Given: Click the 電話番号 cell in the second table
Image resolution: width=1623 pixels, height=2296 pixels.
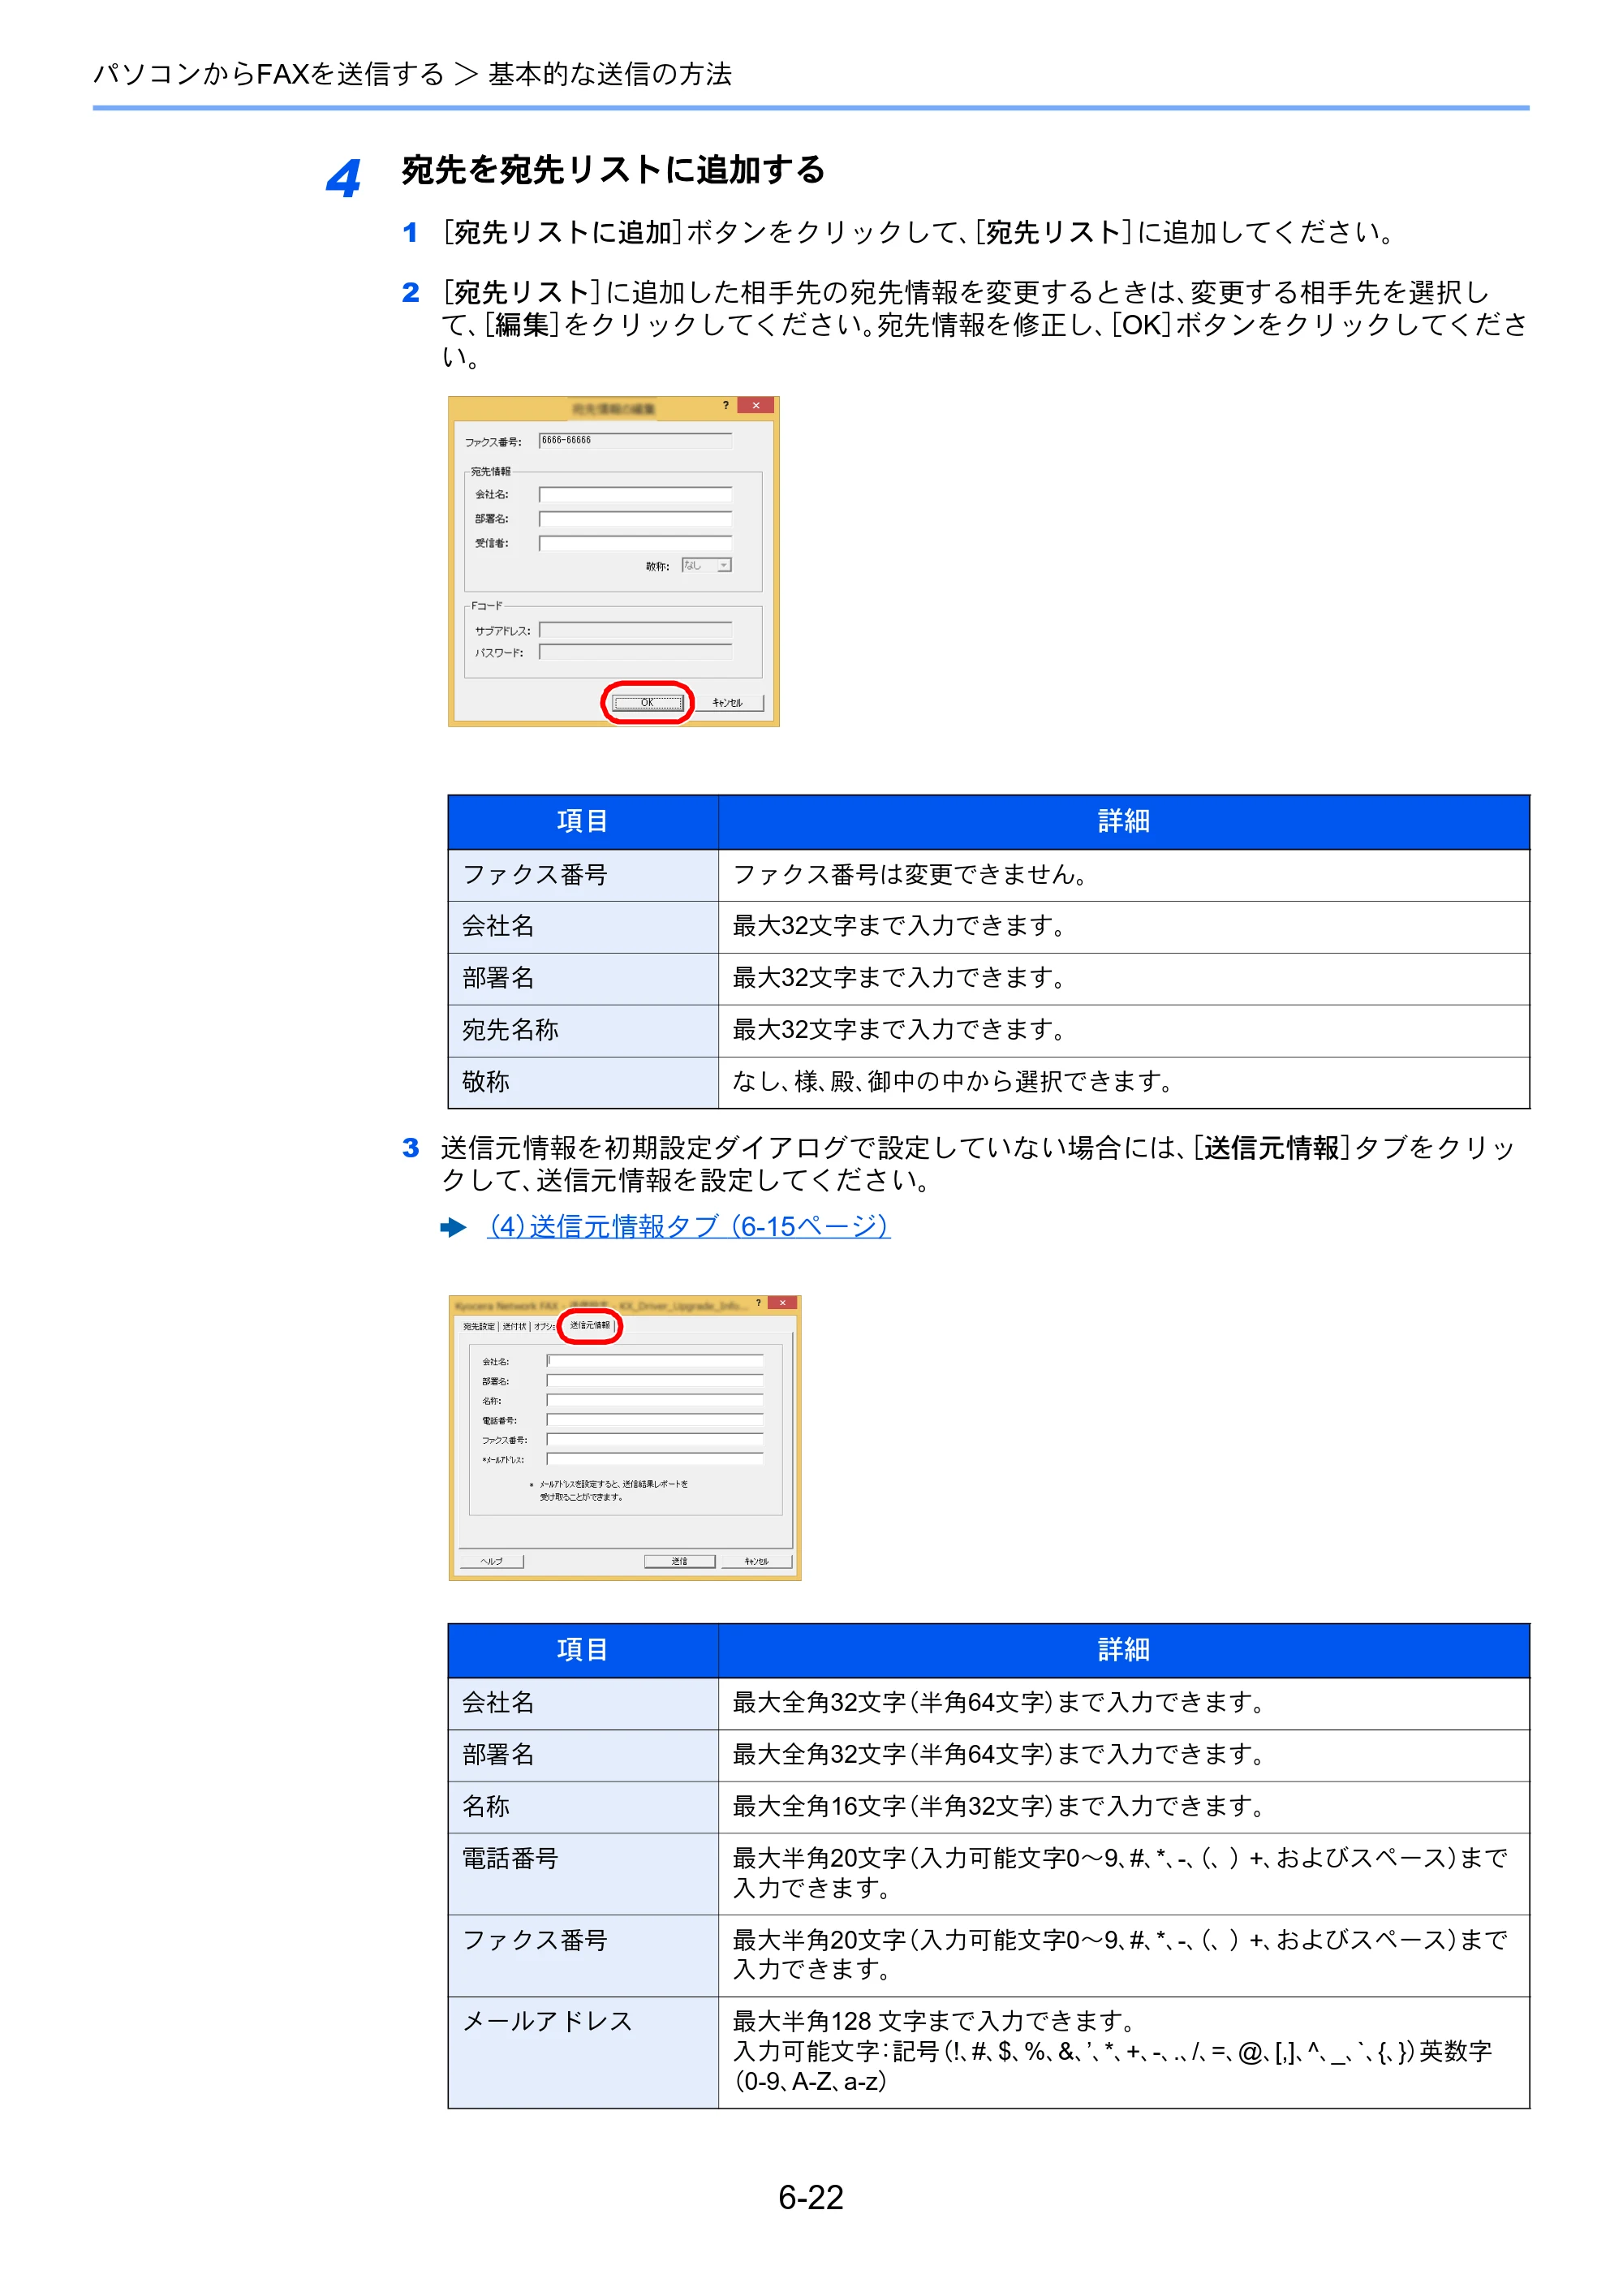Looking at the screenshot, I should click(x=583, y=1873).
